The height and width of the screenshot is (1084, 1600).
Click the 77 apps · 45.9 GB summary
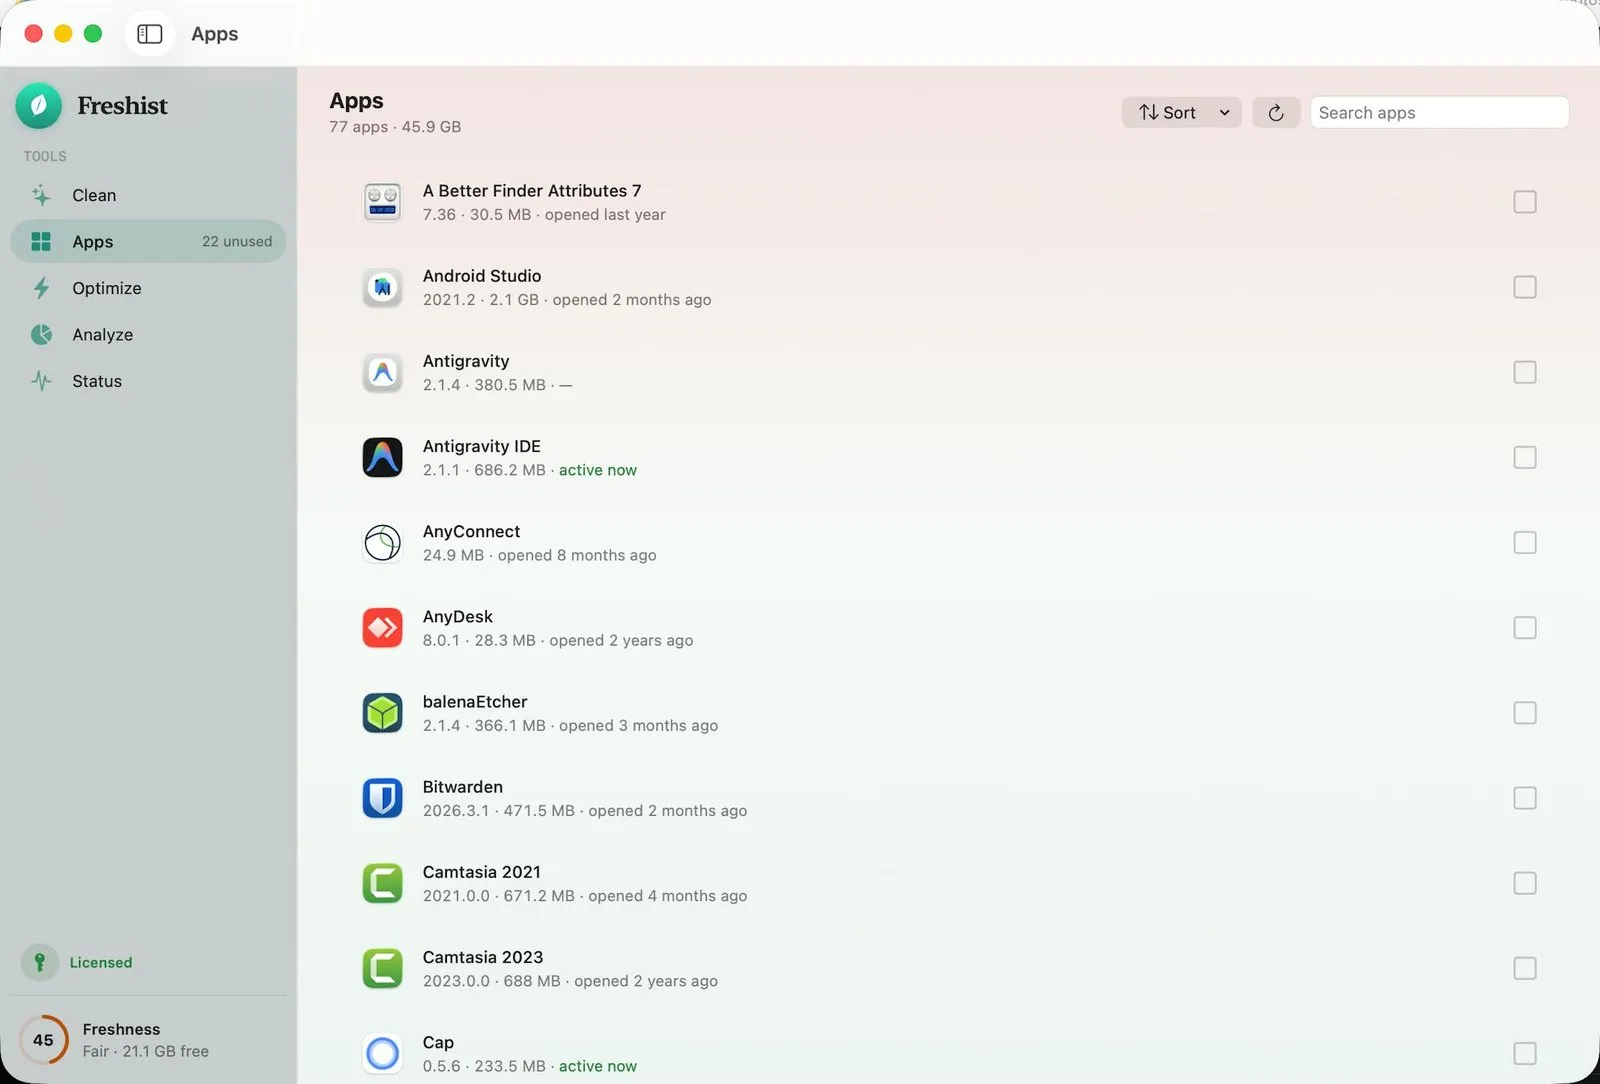pos(395,127)
